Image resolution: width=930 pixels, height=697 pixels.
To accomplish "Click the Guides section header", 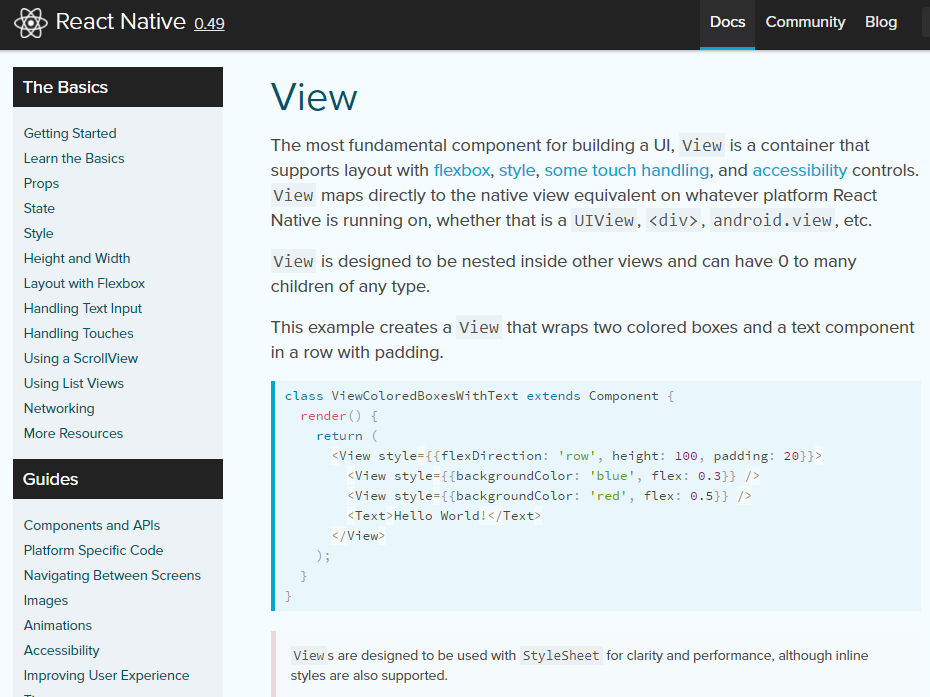I will [118, 479].
